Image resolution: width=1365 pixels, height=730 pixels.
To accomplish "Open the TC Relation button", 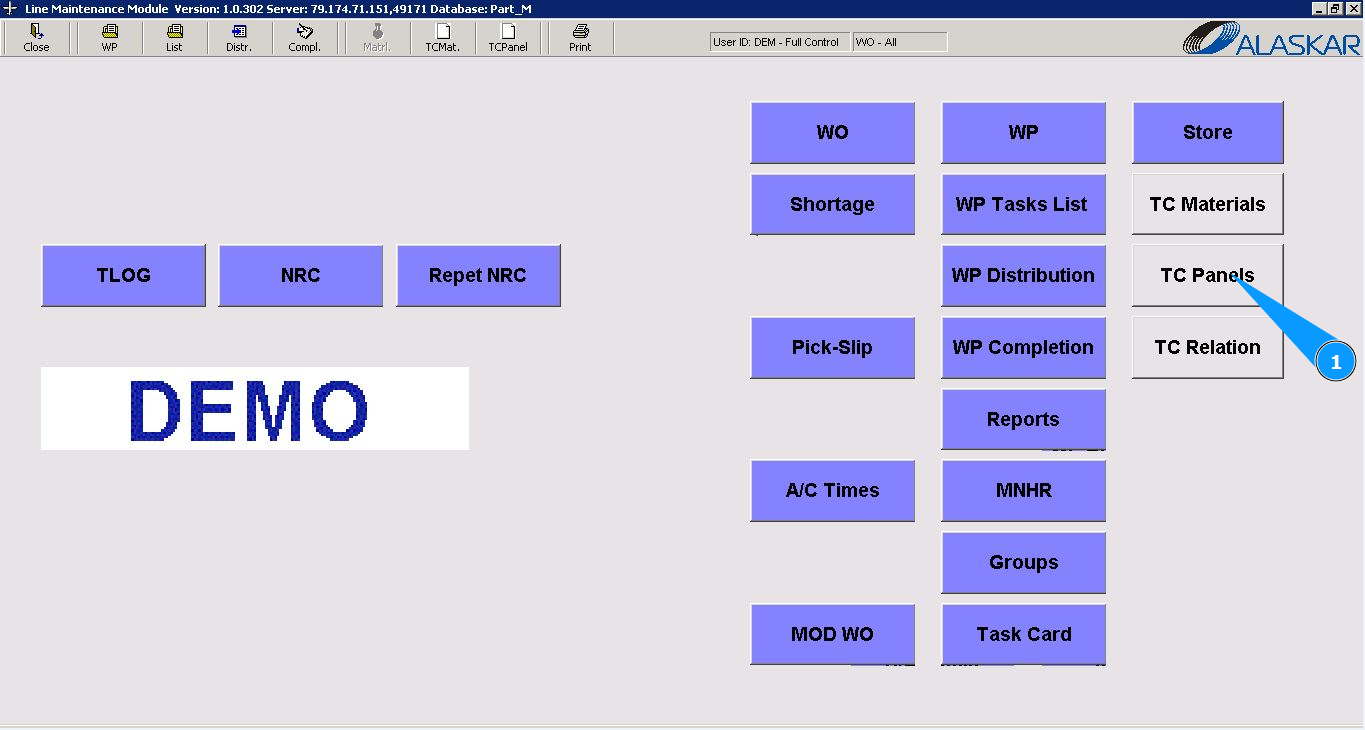I will pos(1207,347).
